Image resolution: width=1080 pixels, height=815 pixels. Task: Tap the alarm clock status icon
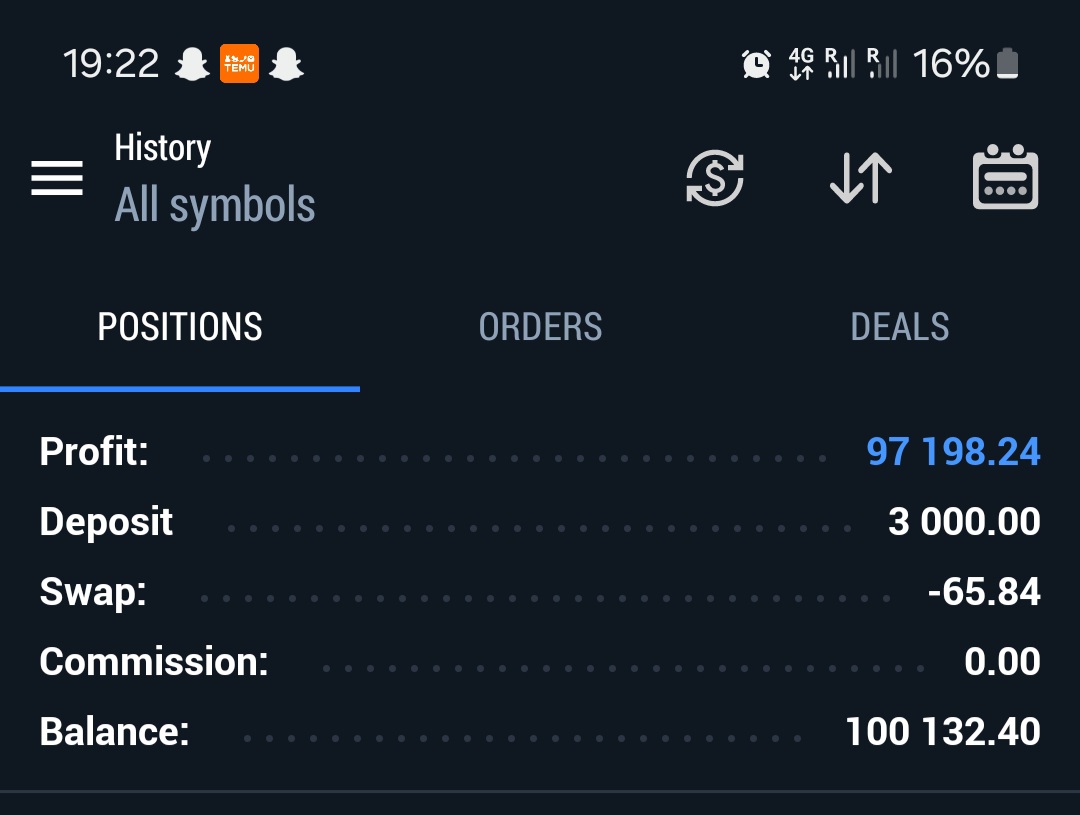pyautogui.click(x=756, y=65)
